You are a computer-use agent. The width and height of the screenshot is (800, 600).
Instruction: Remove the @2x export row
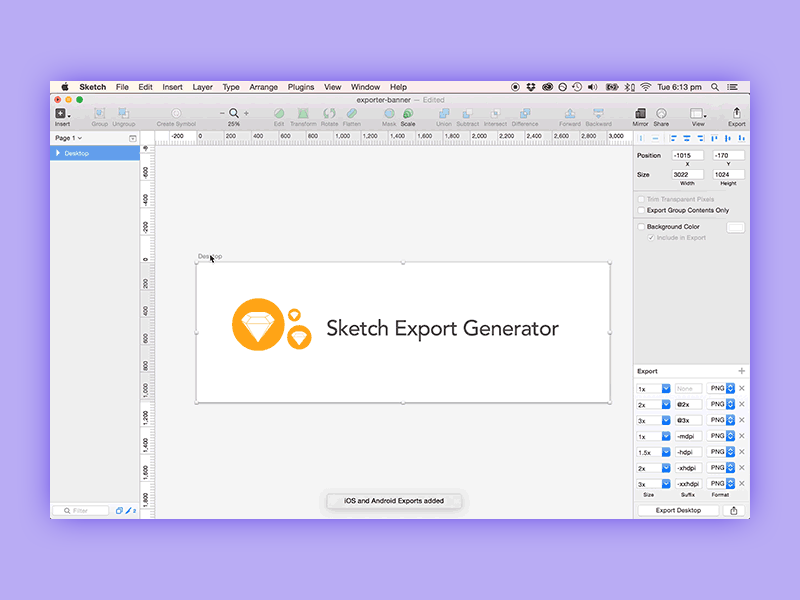(742, 404)
